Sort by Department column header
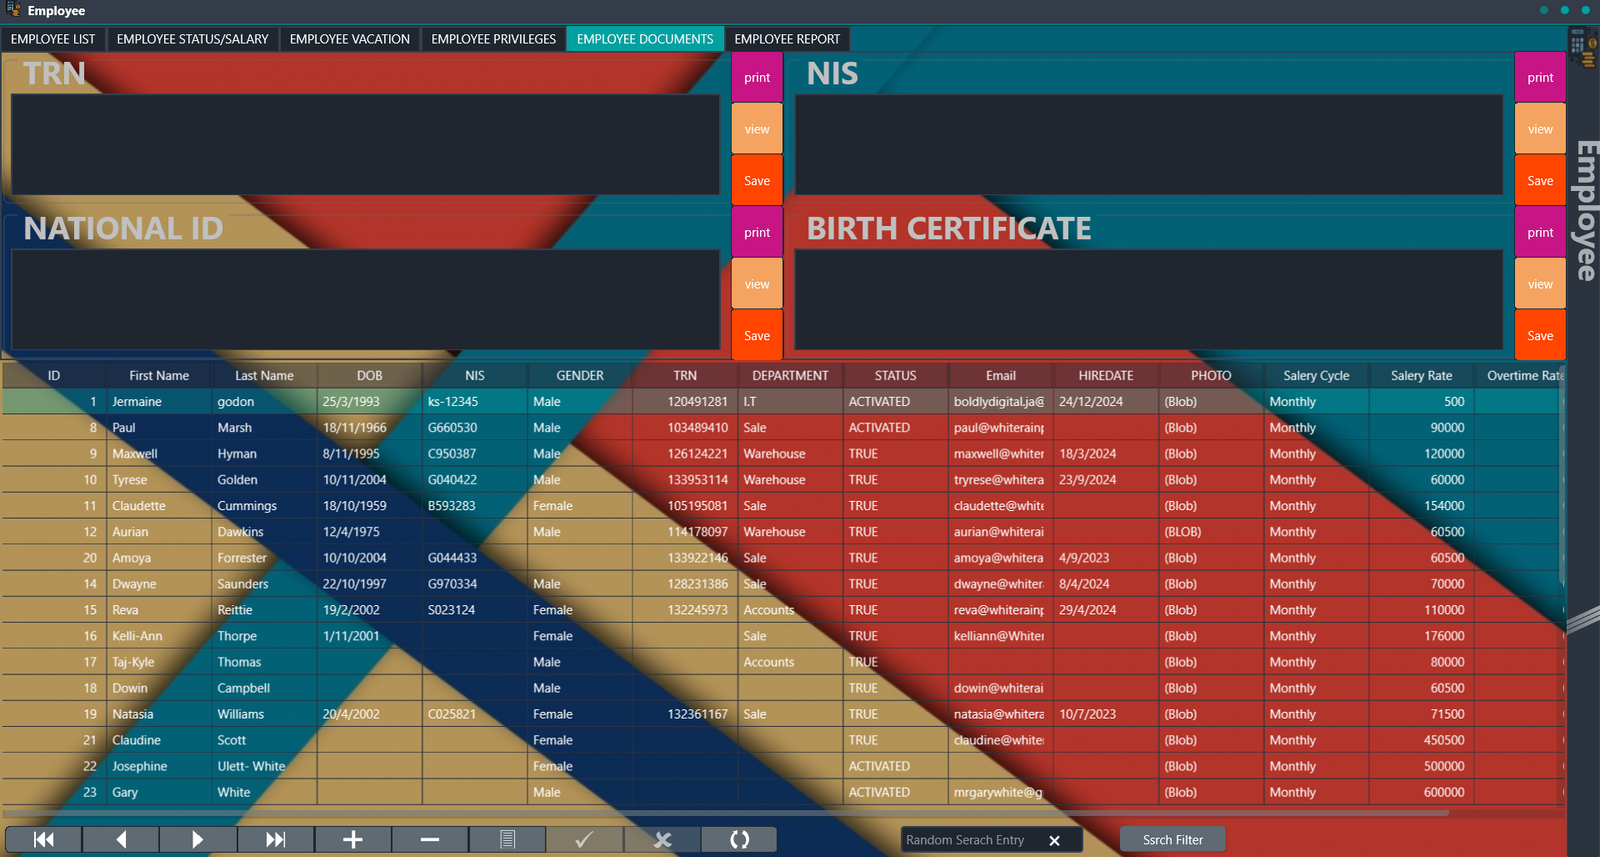Viewport: 1600px width, 857px height. coord(790,376)
